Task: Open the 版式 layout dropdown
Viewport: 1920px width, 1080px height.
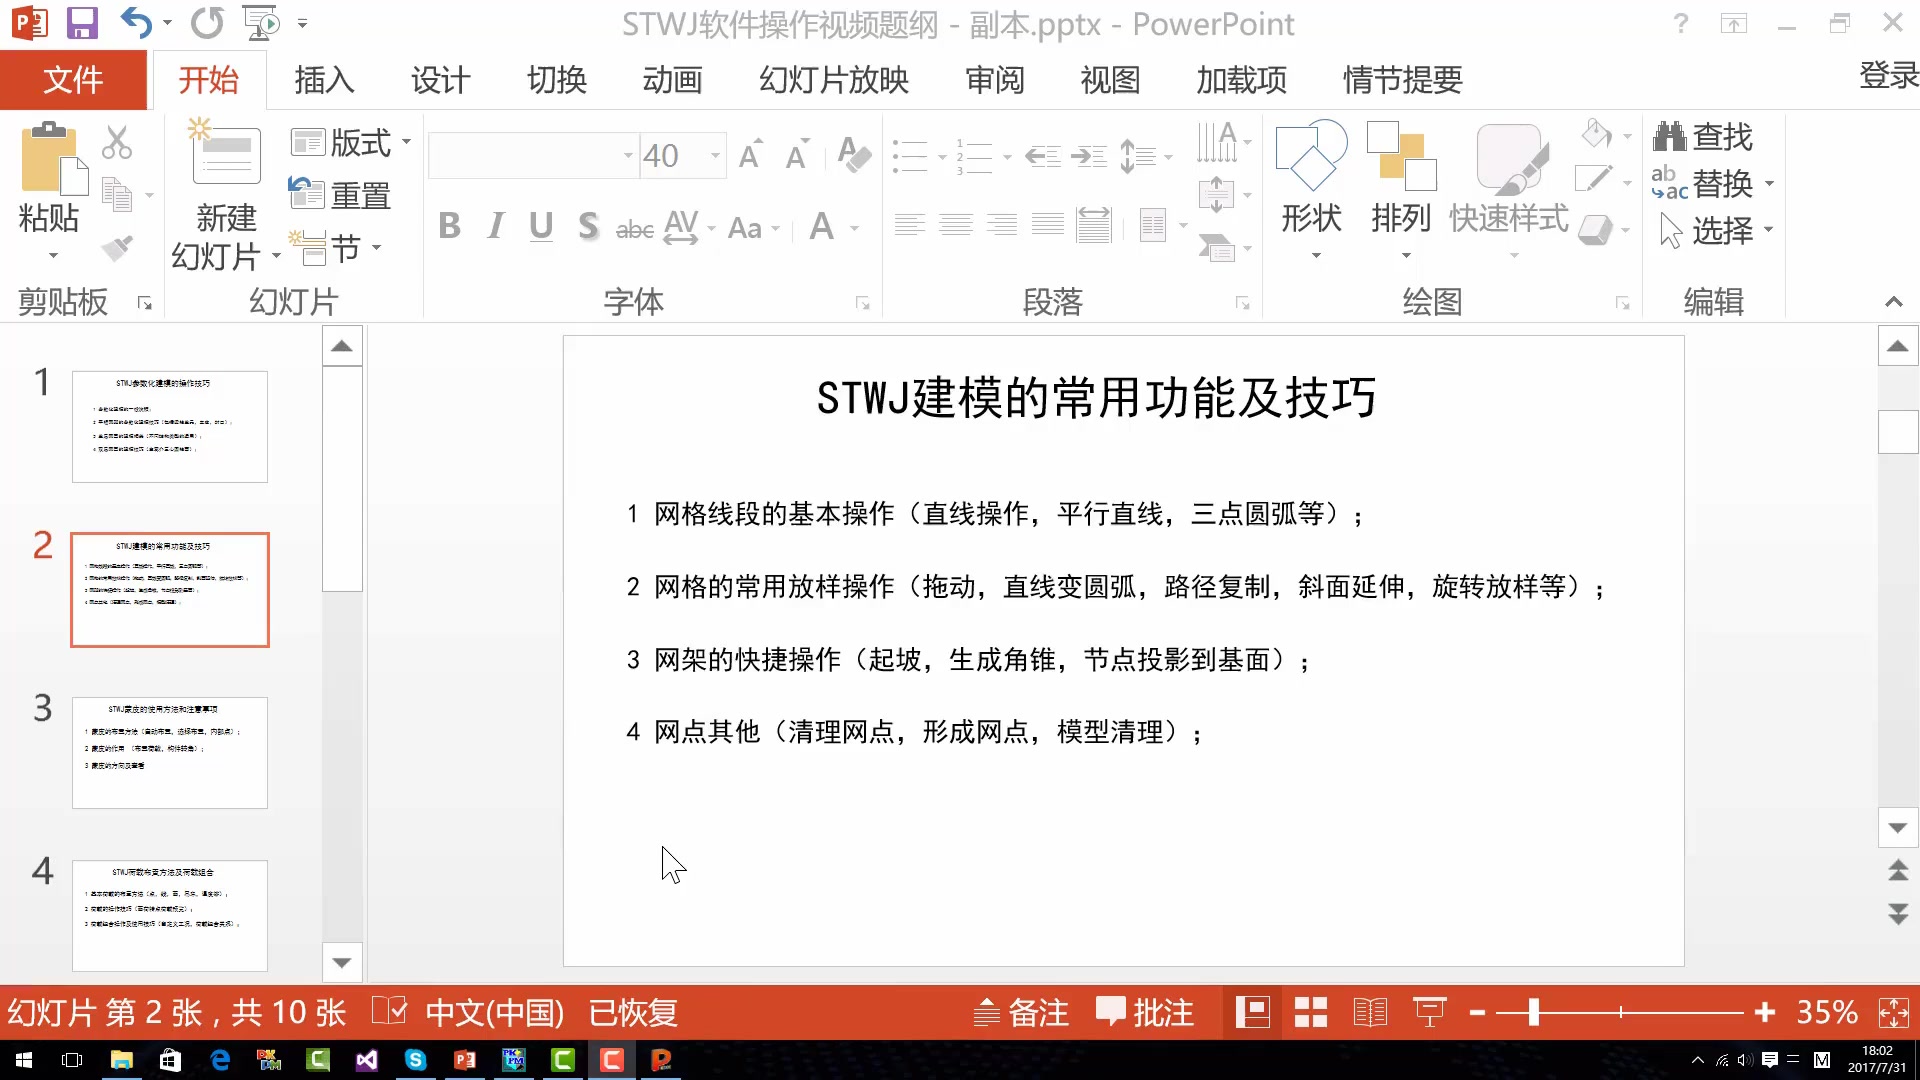Action: (351, 142)
